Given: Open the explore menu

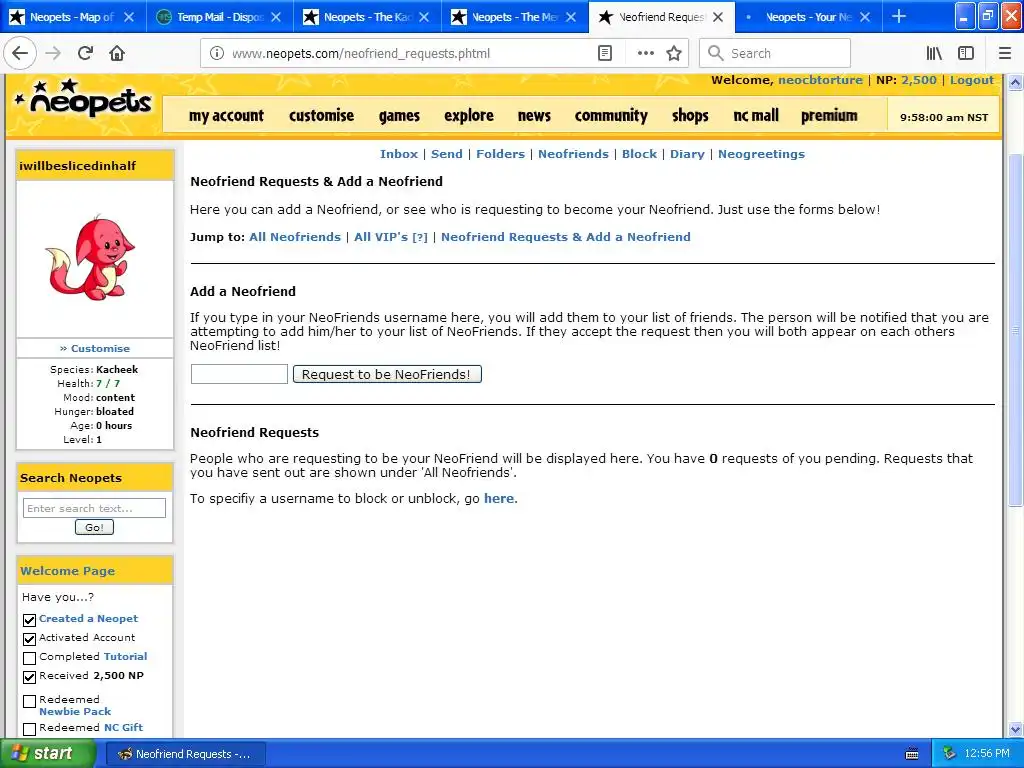Looking at the screenshot, I should (x=469, y=116).
